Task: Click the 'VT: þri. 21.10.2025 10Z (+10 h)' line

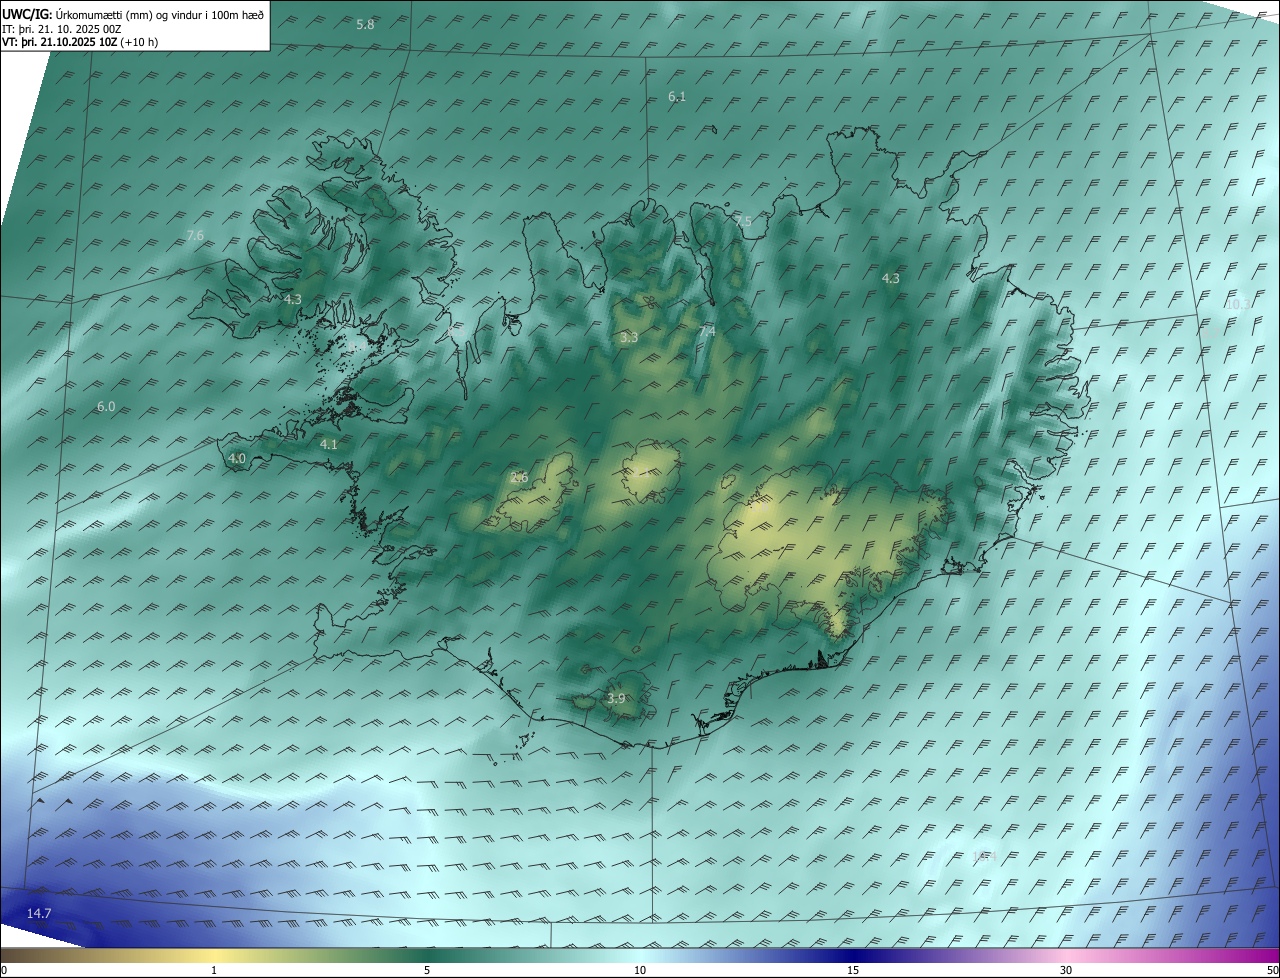Action: click(80, 42)
